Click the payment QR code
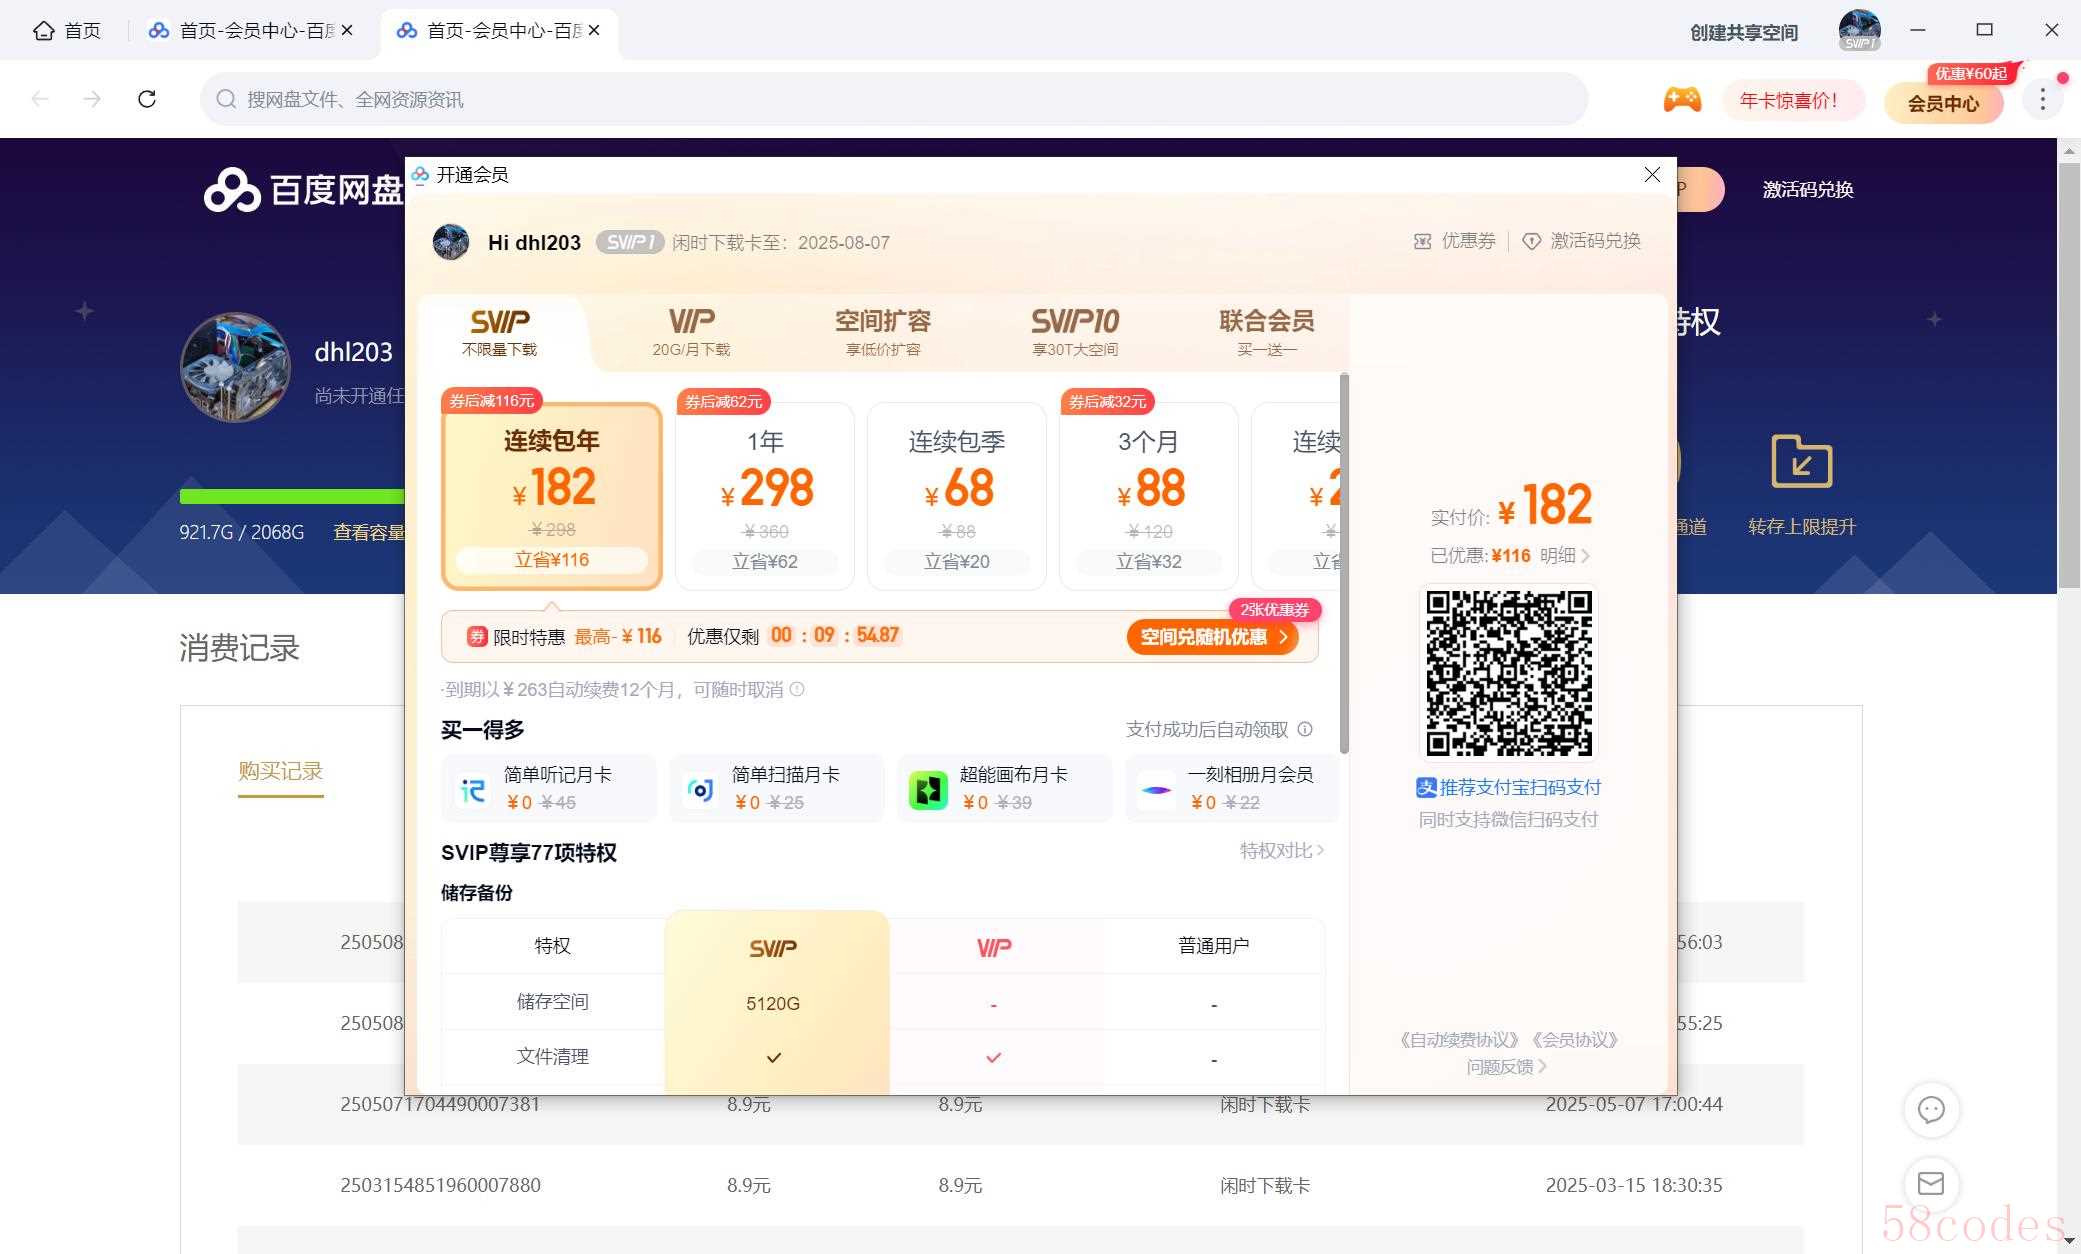The height and width of the screenshot is (1254, 2081). click(x=1508, y=672)
